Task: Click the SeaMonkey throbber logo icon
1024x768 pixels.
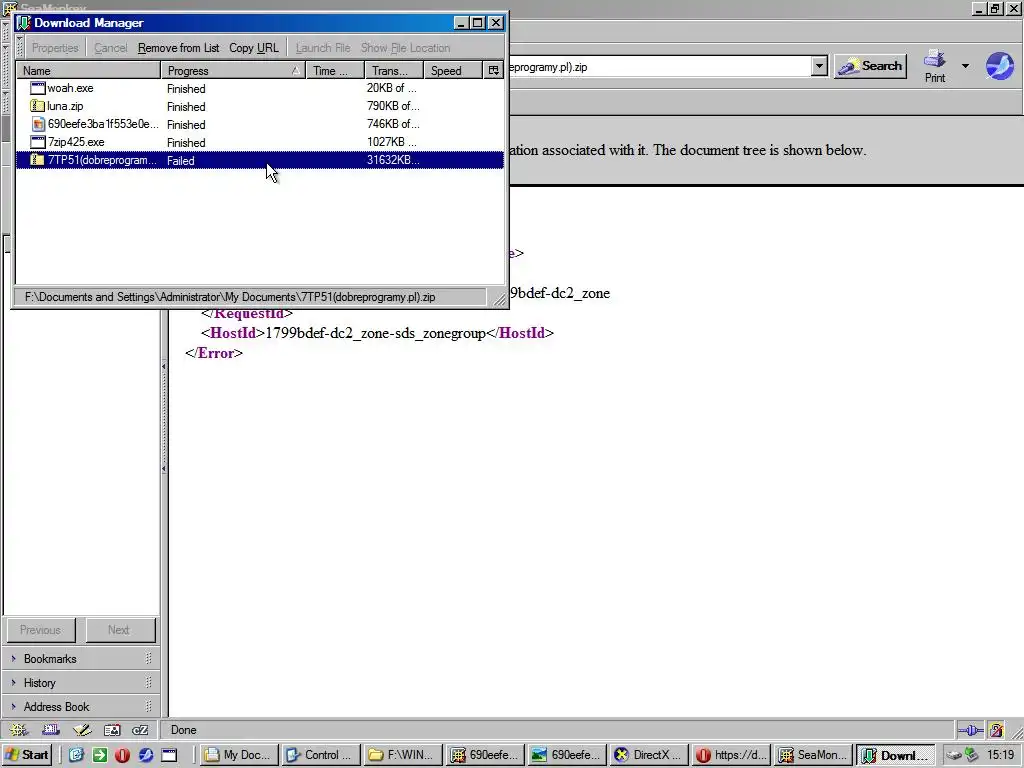Action: click(x=999, y=66)
